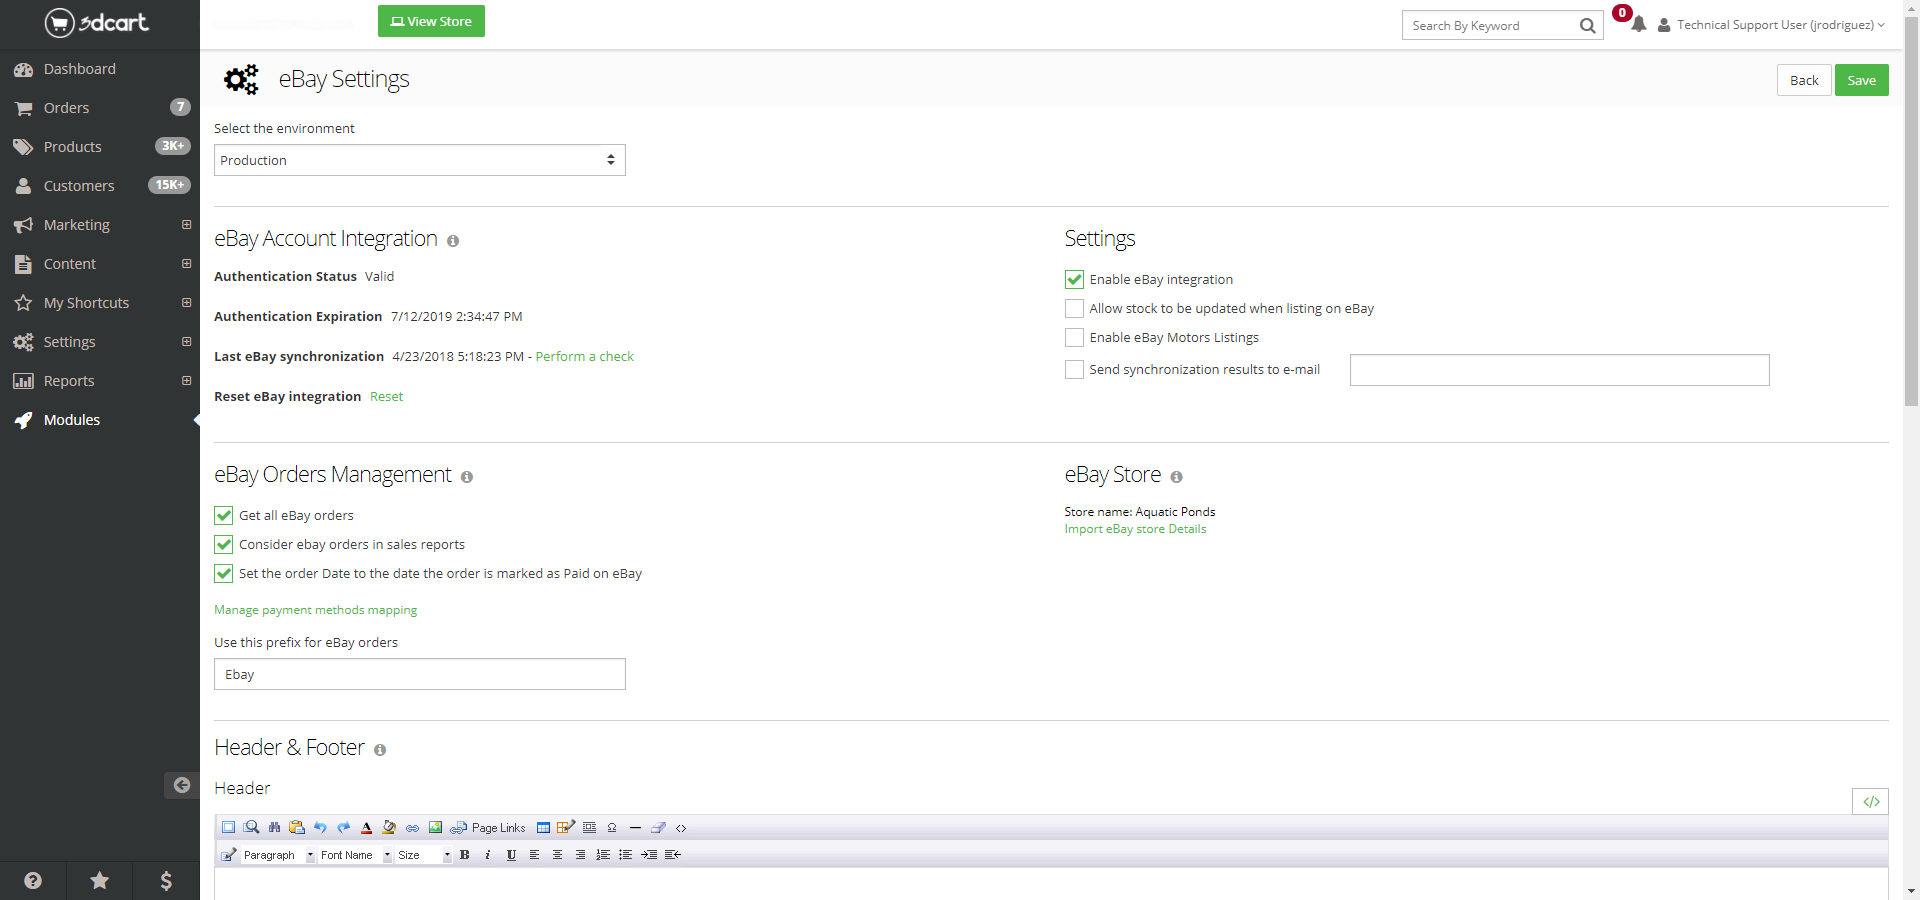Click the star favorites icon in sidebar footer

99,880
